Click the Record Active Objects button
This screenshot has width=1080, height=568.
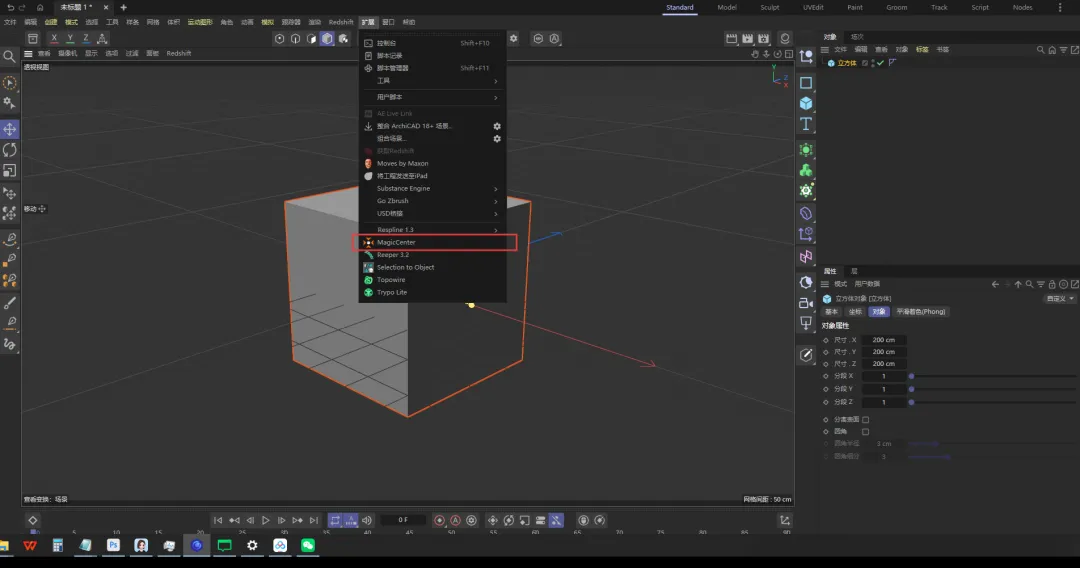click(x=439, y=520)
